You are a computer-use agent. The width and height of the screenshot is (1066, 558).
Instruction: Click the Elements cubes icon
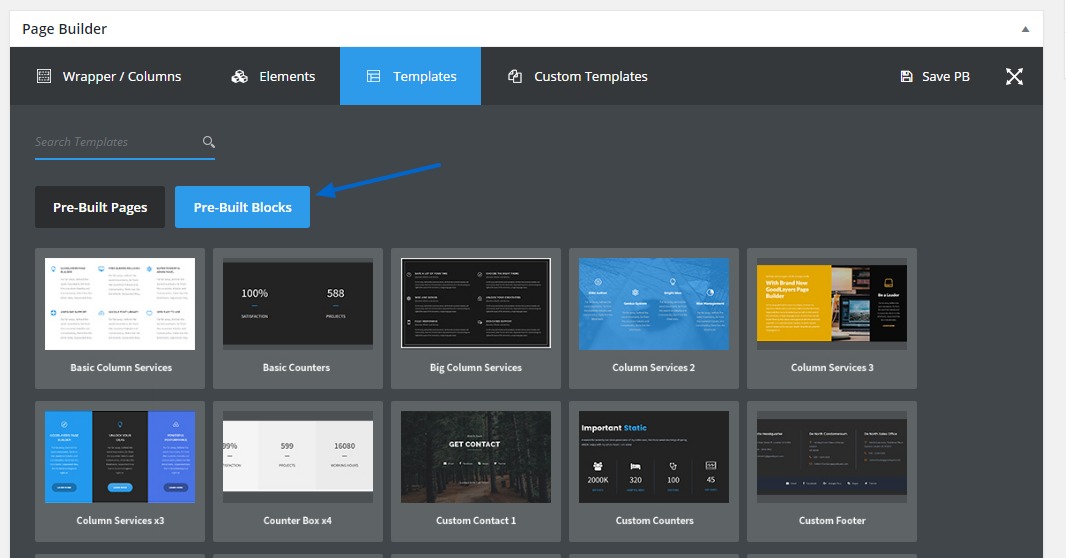point(239,76)
